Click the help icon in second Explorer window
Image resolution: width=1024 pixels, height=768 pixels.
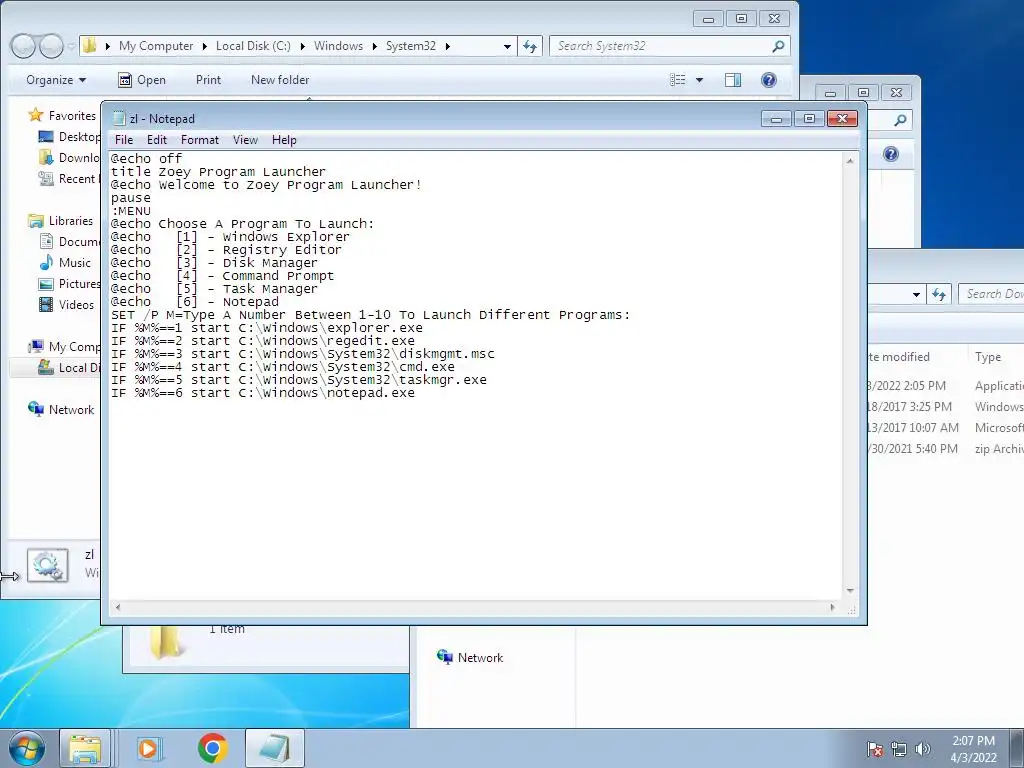[891, 154]
